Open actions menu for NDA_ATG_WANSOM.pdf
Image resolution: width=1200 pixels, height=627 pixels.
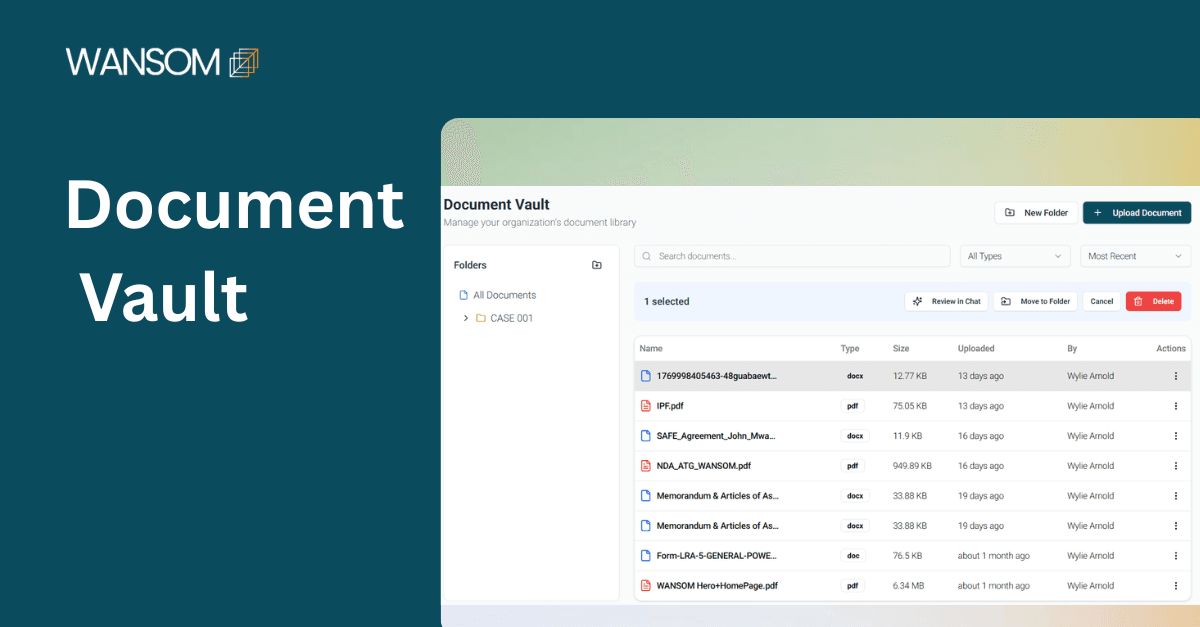(x=1175, y=466)
